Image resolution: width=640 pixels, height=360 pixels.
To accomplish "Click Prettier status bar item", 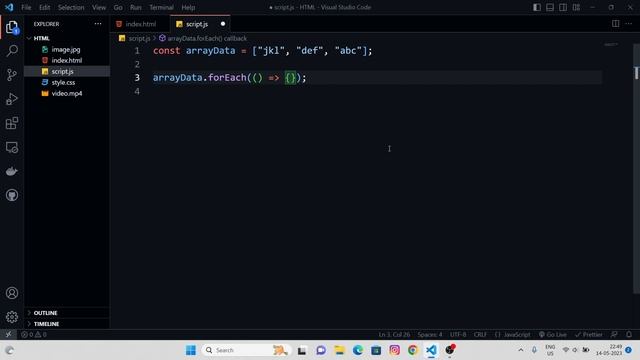I will tap(589, 334).
